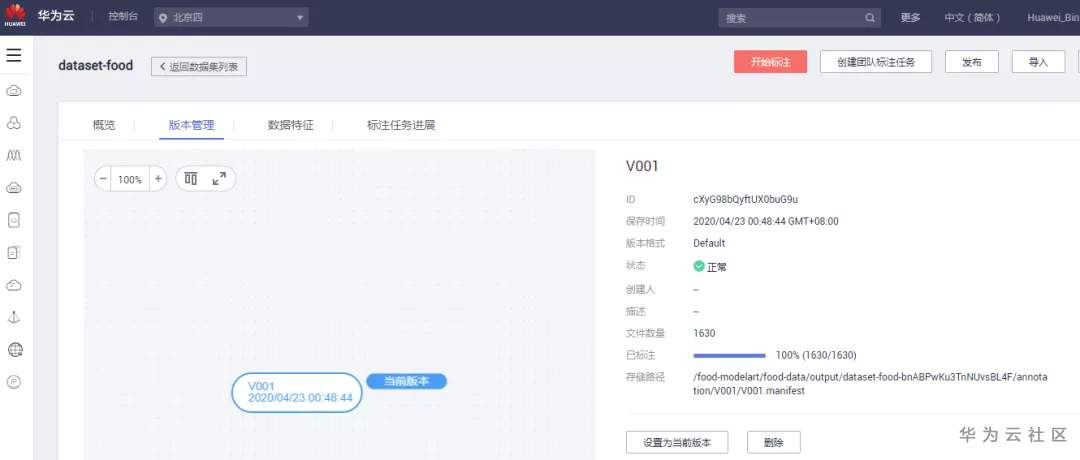This screenshot has height=460, width=1080.
Task: Click 设置为当前版本 button
Action: [677, 442]
